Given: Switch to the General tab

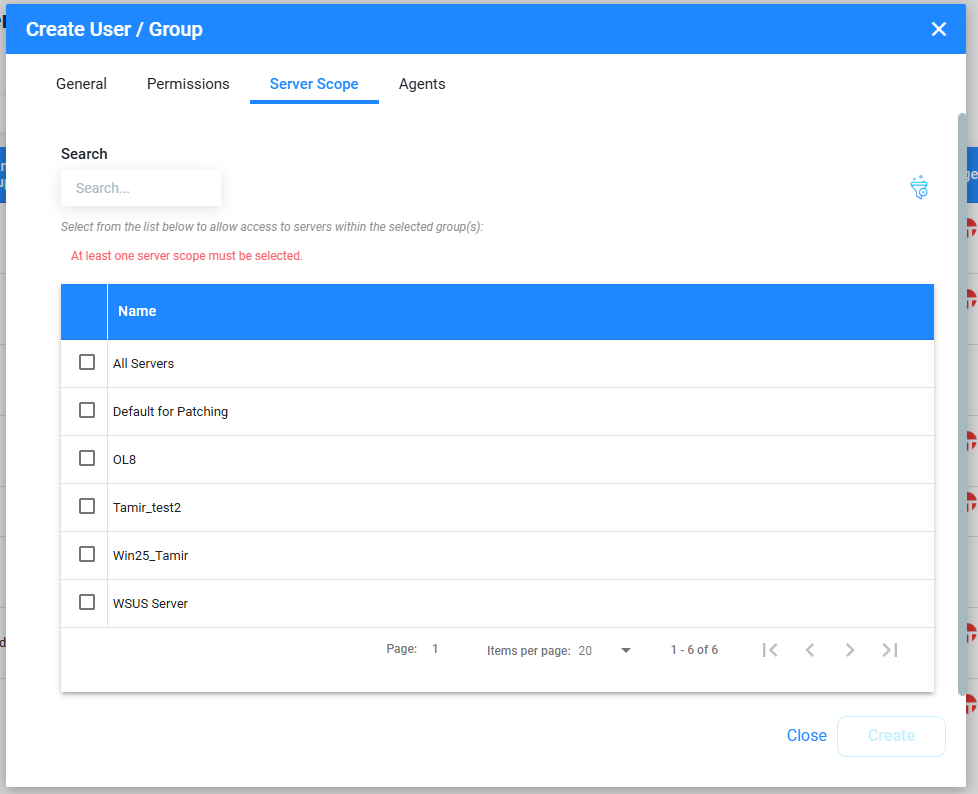Looking at the screenshot, I should [x=81, y=84].
